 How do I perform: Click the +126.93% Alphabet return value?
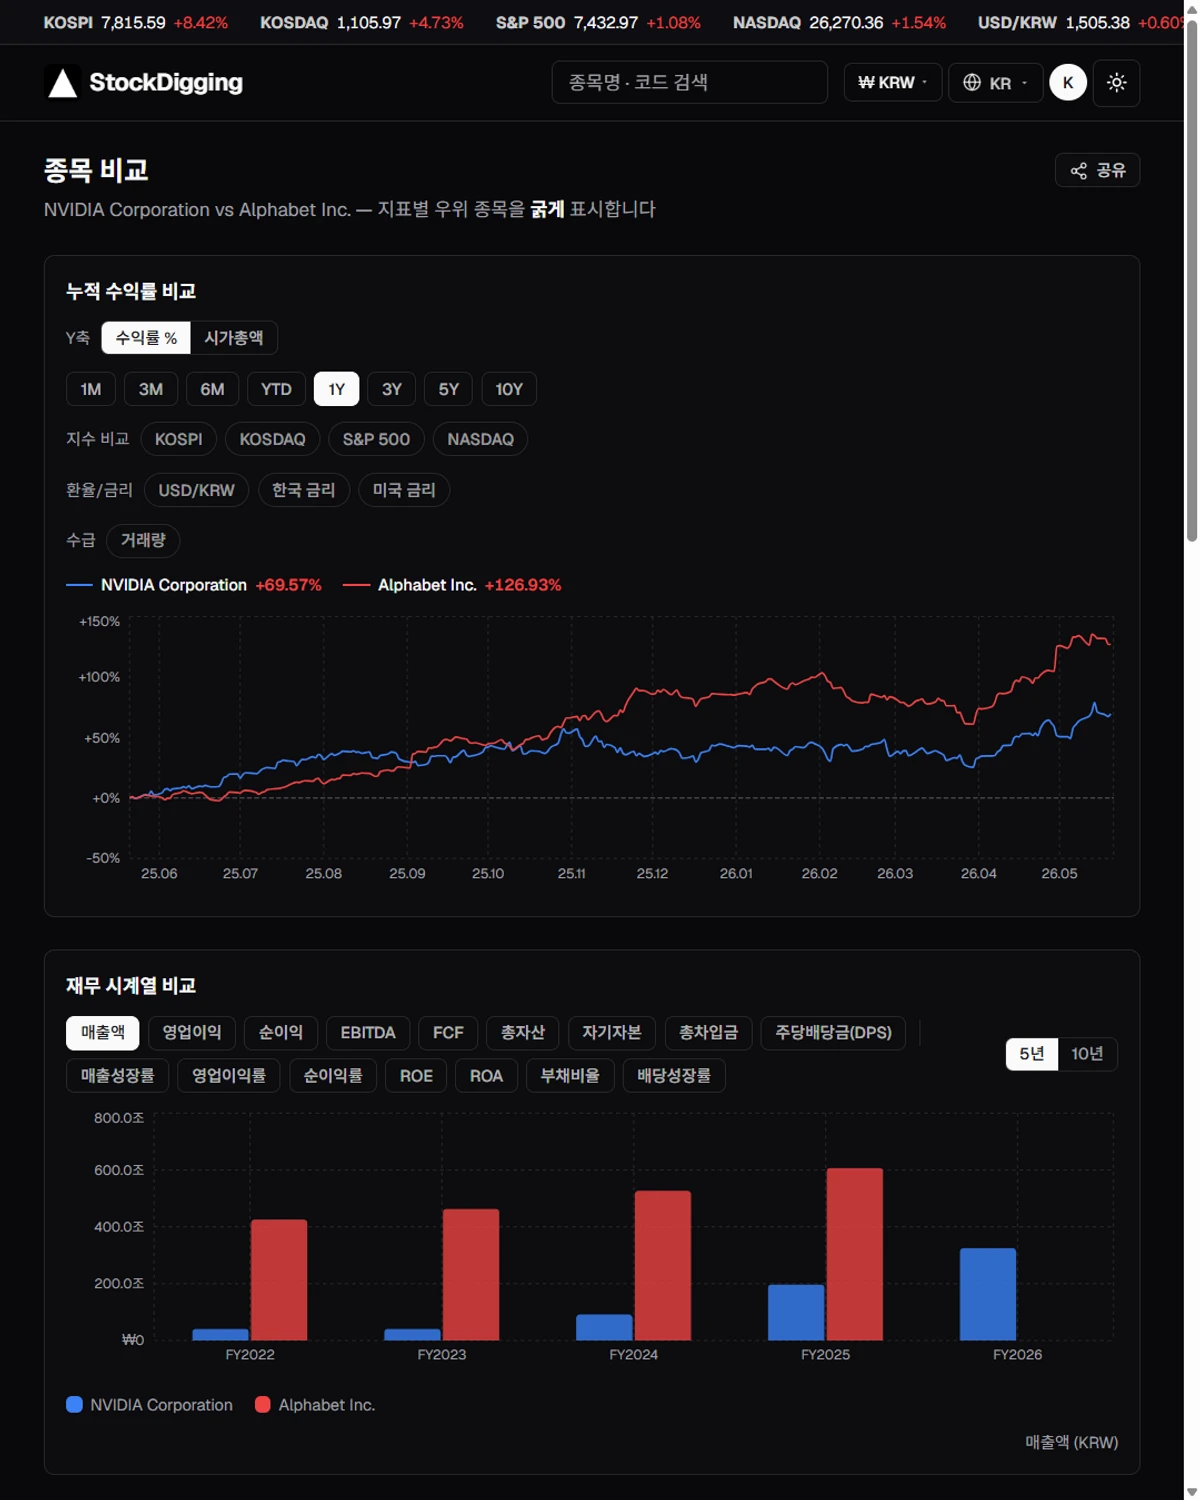[523, 585]
